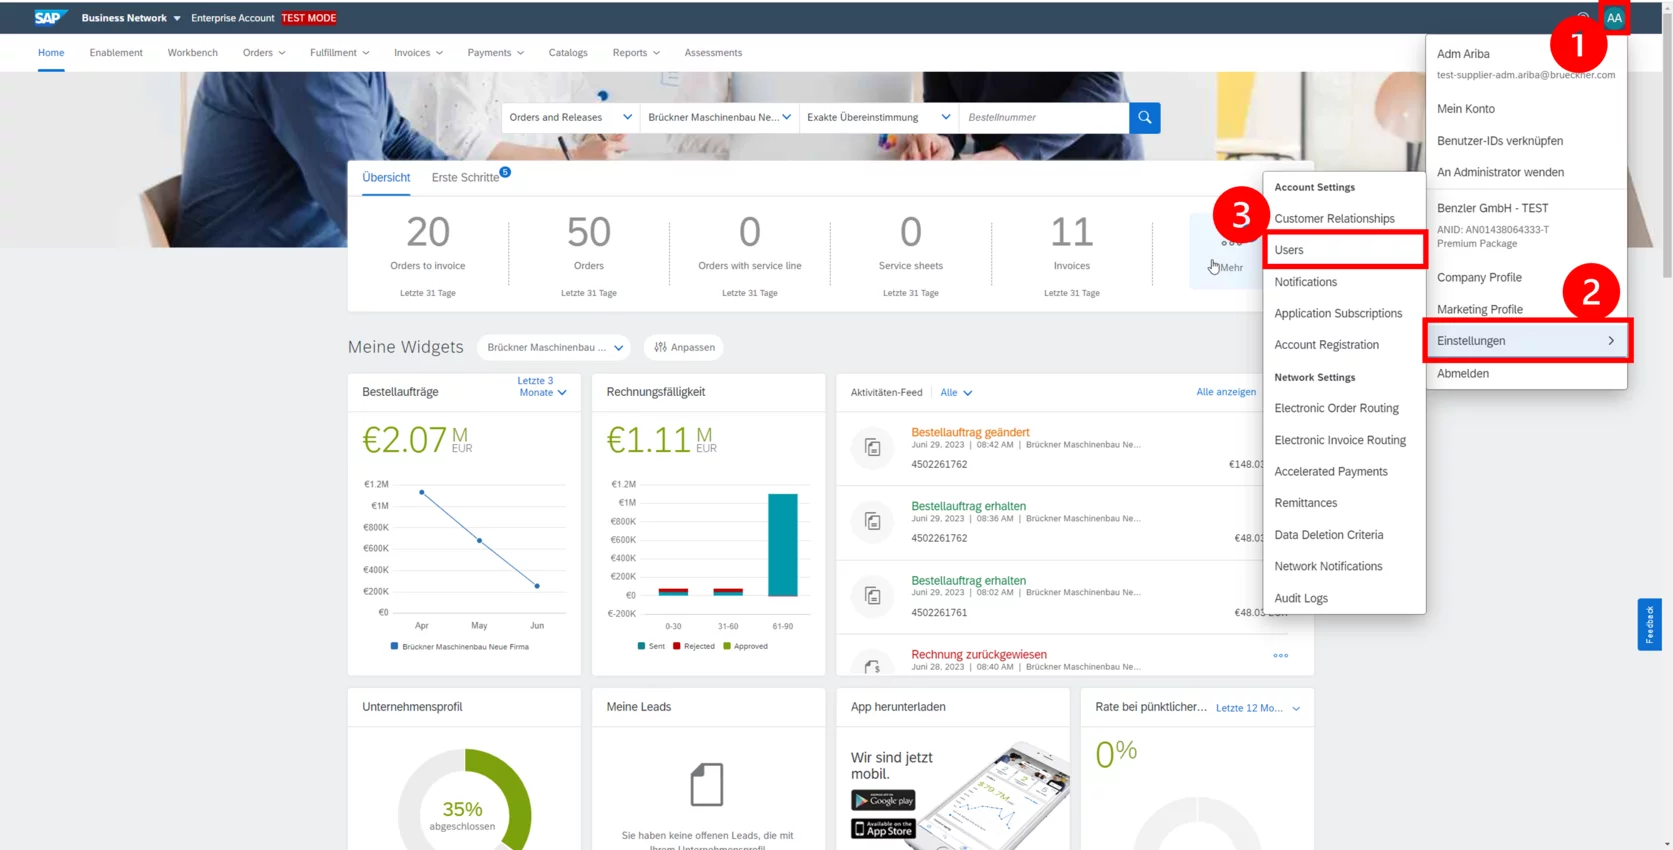Screen dimensions: 1673x850
Task: Click the SAP logo
Action: (x=48, y=17)
